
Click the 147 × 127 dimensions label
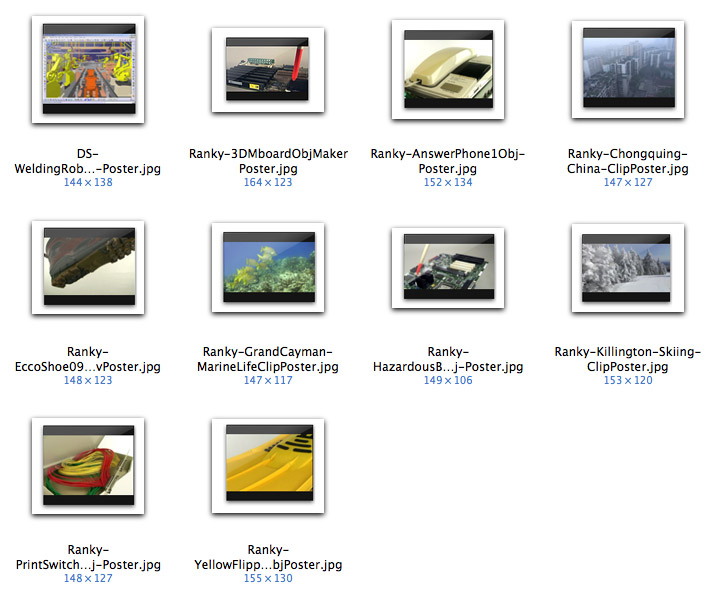628,182
